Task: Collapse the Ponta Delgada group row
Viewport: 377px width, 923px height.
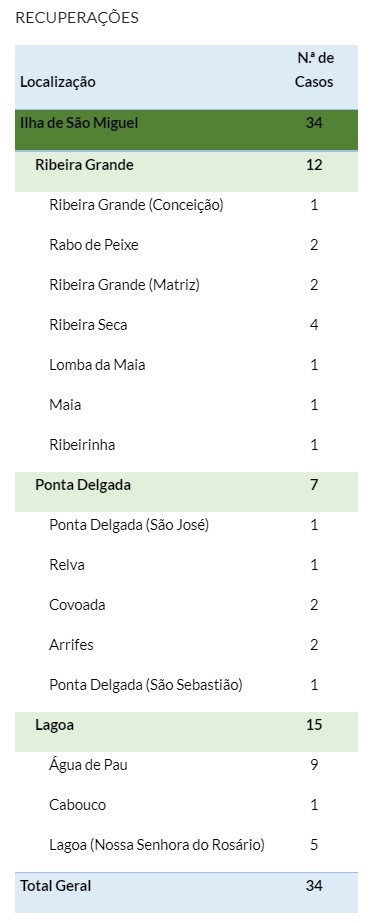Action: point(186,492)
